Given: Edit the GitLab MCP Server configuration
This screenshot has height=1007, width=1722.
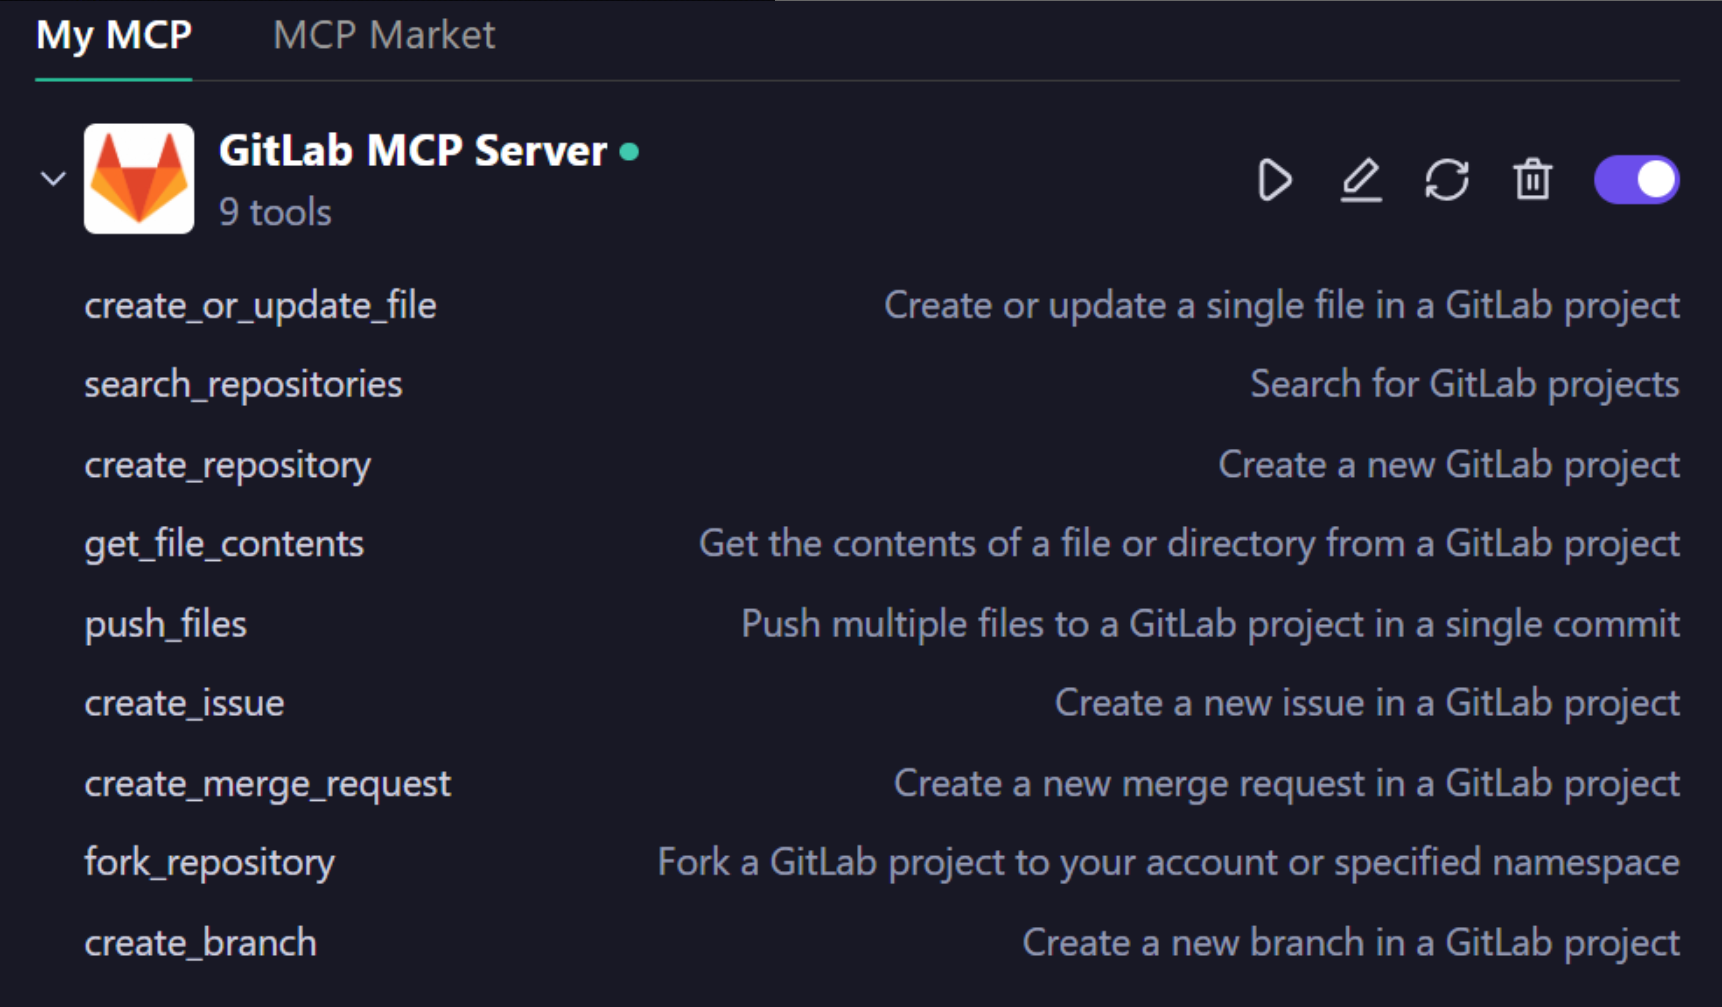Looking at the screenshot, I should click(1360, 180).
